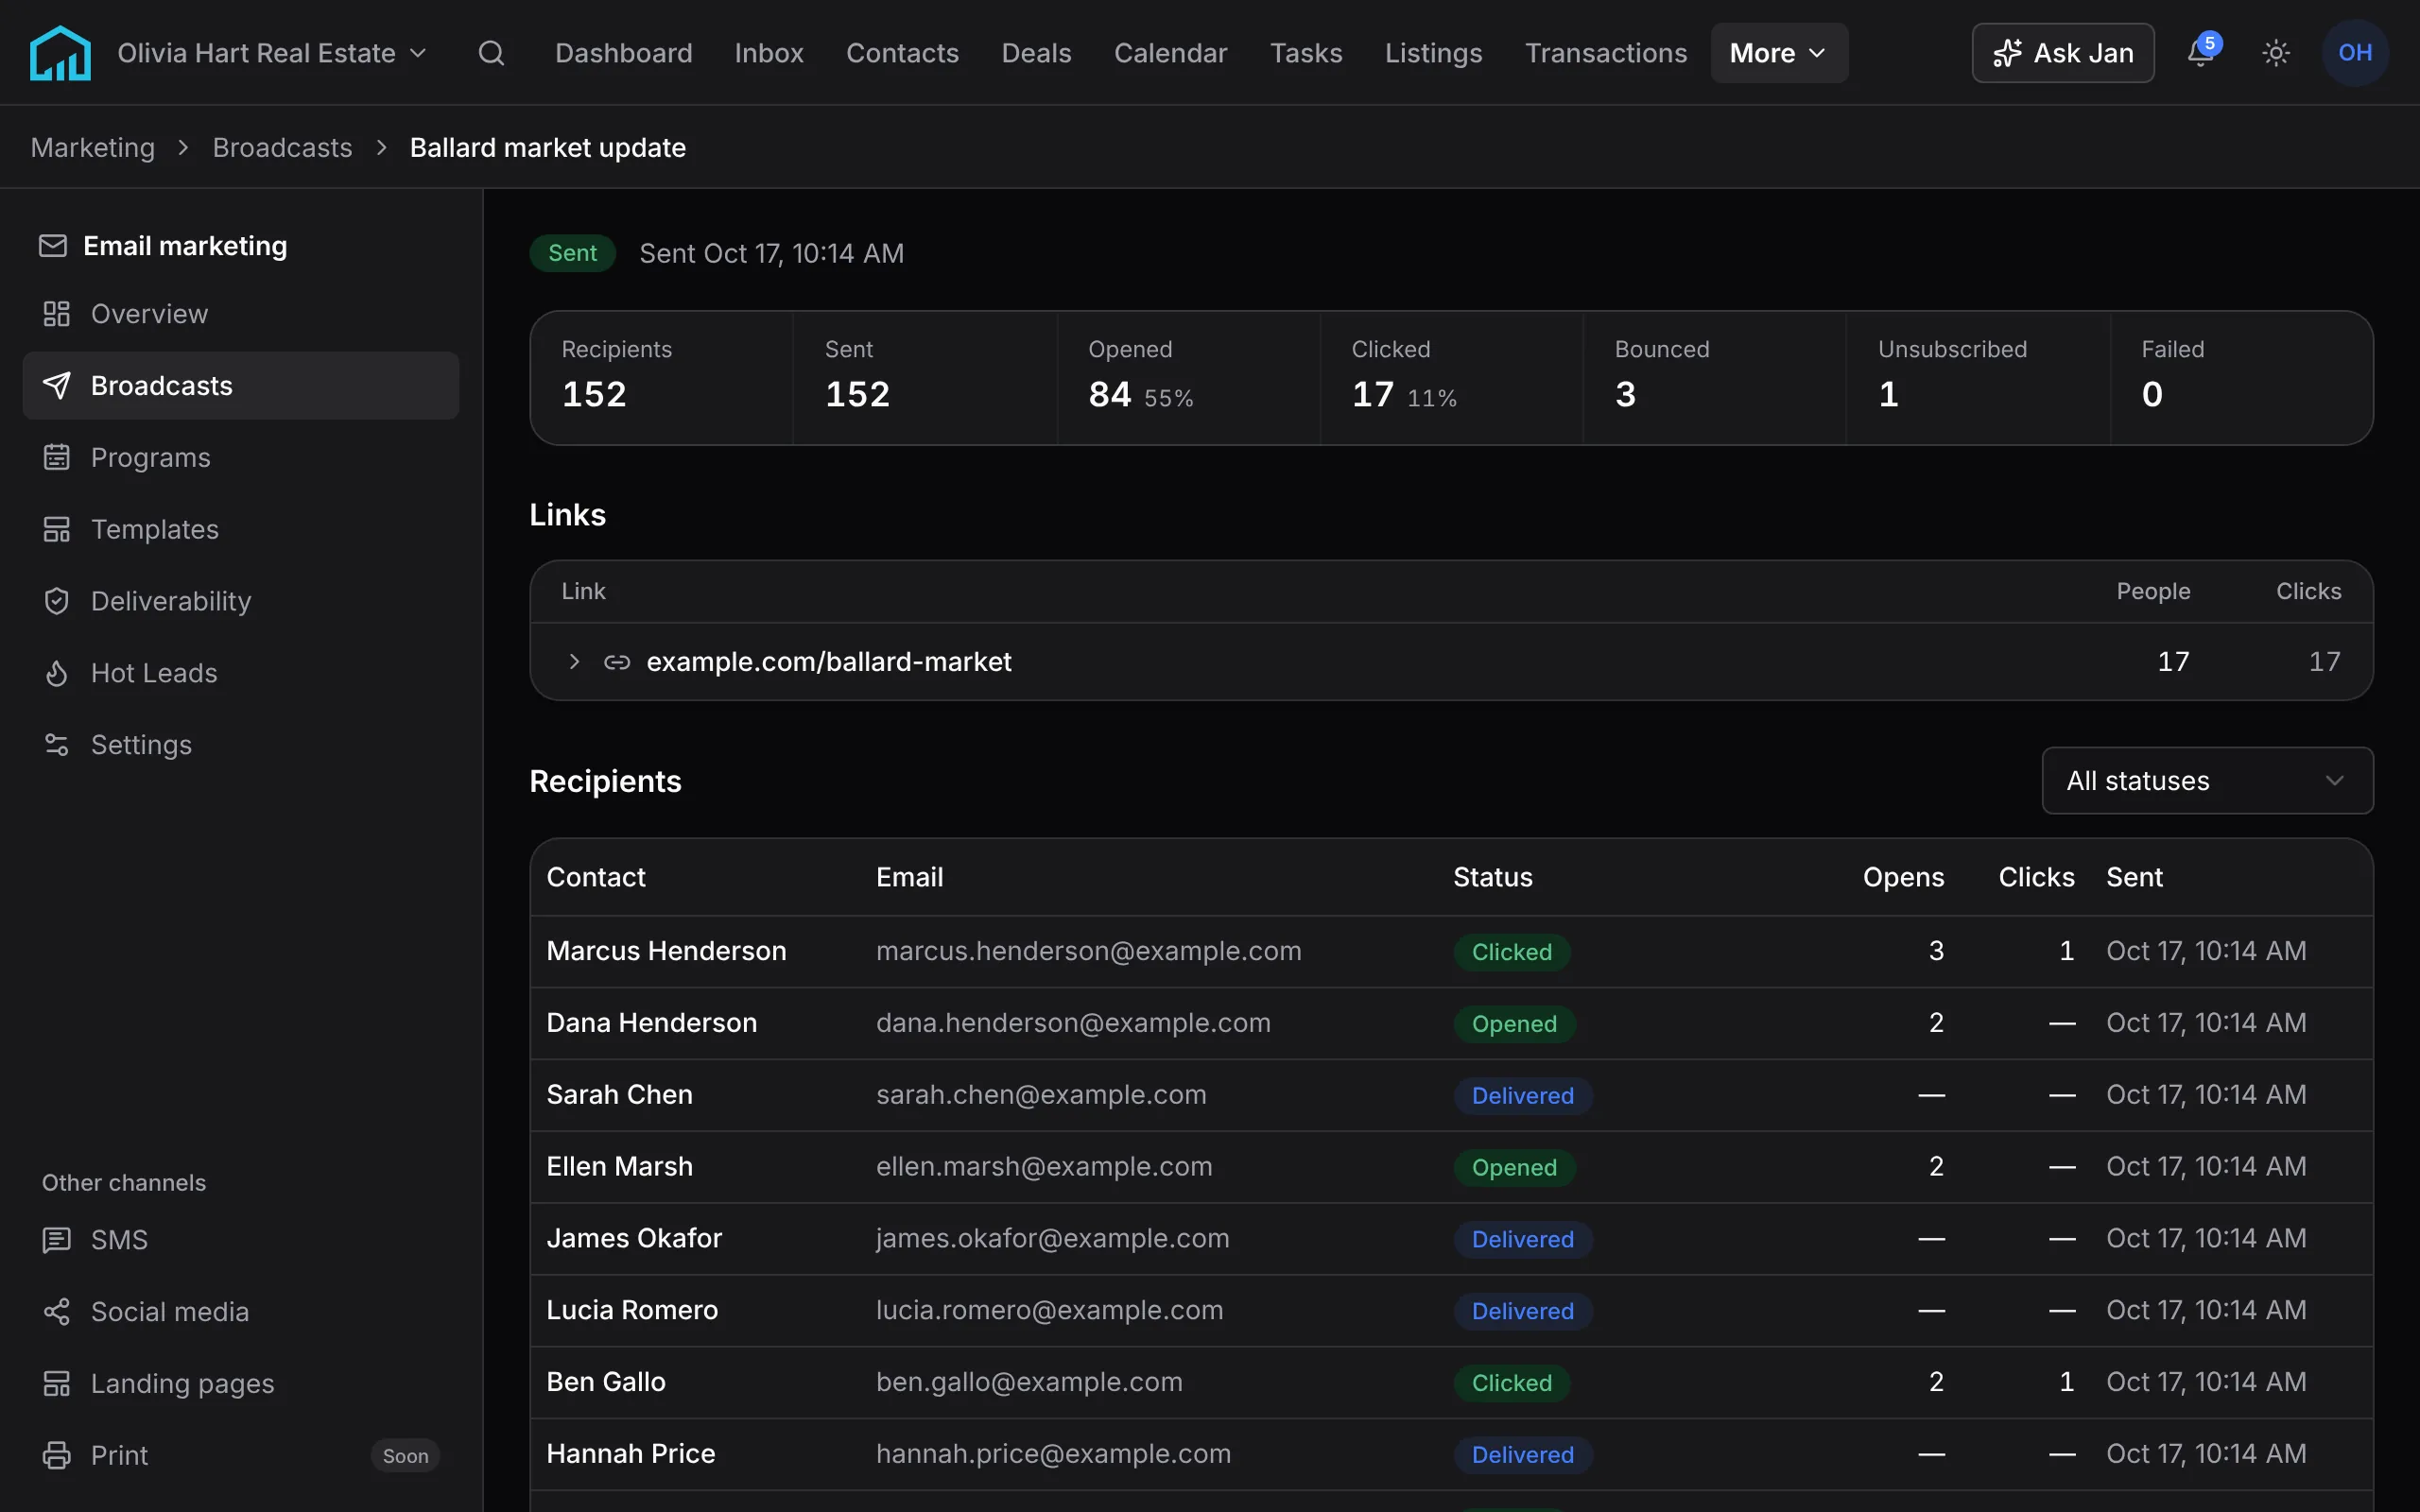Click the Programs calendar icon
This screenshot has width=2420, height=1512.
click(x=57, y=457)
